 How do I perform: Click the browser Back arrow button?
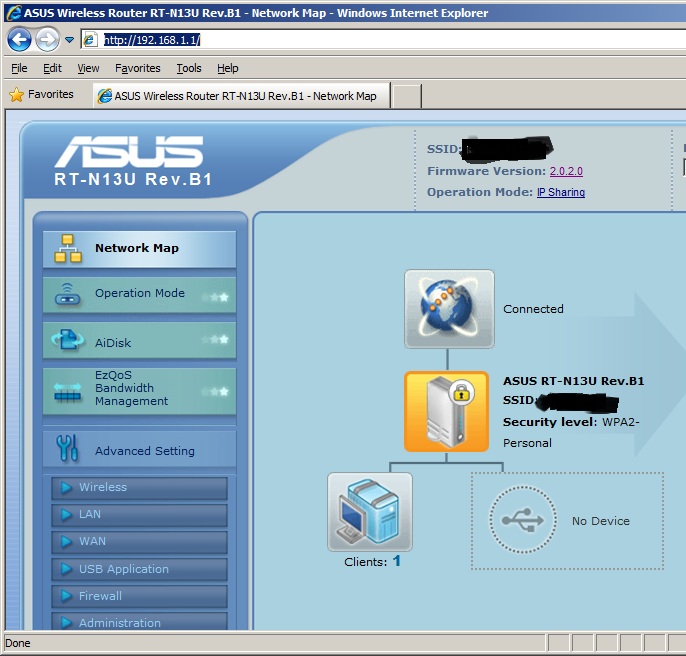[19, 40]
